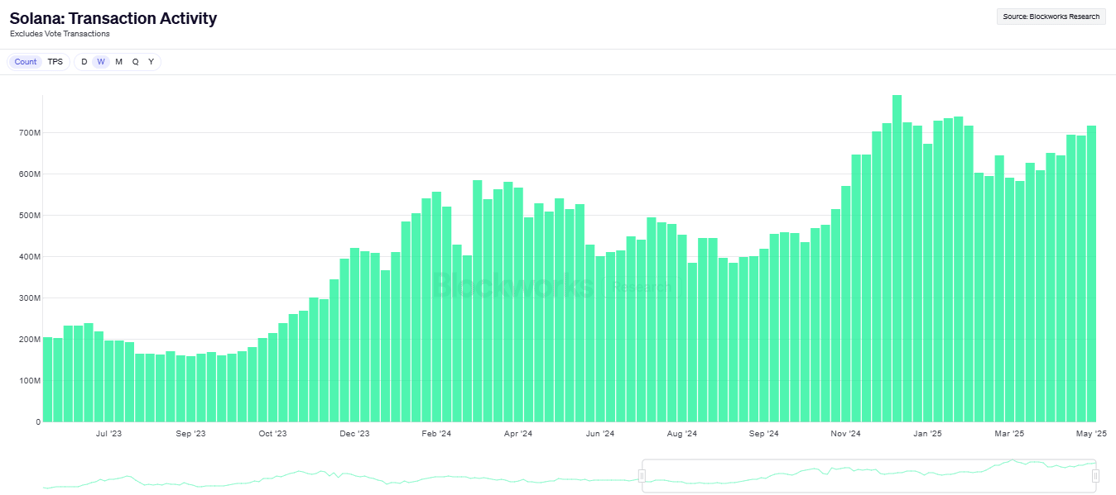Click the Apr '24 x-axis label
Viewport: 1116px width, 495px height.
pos(518,433)
